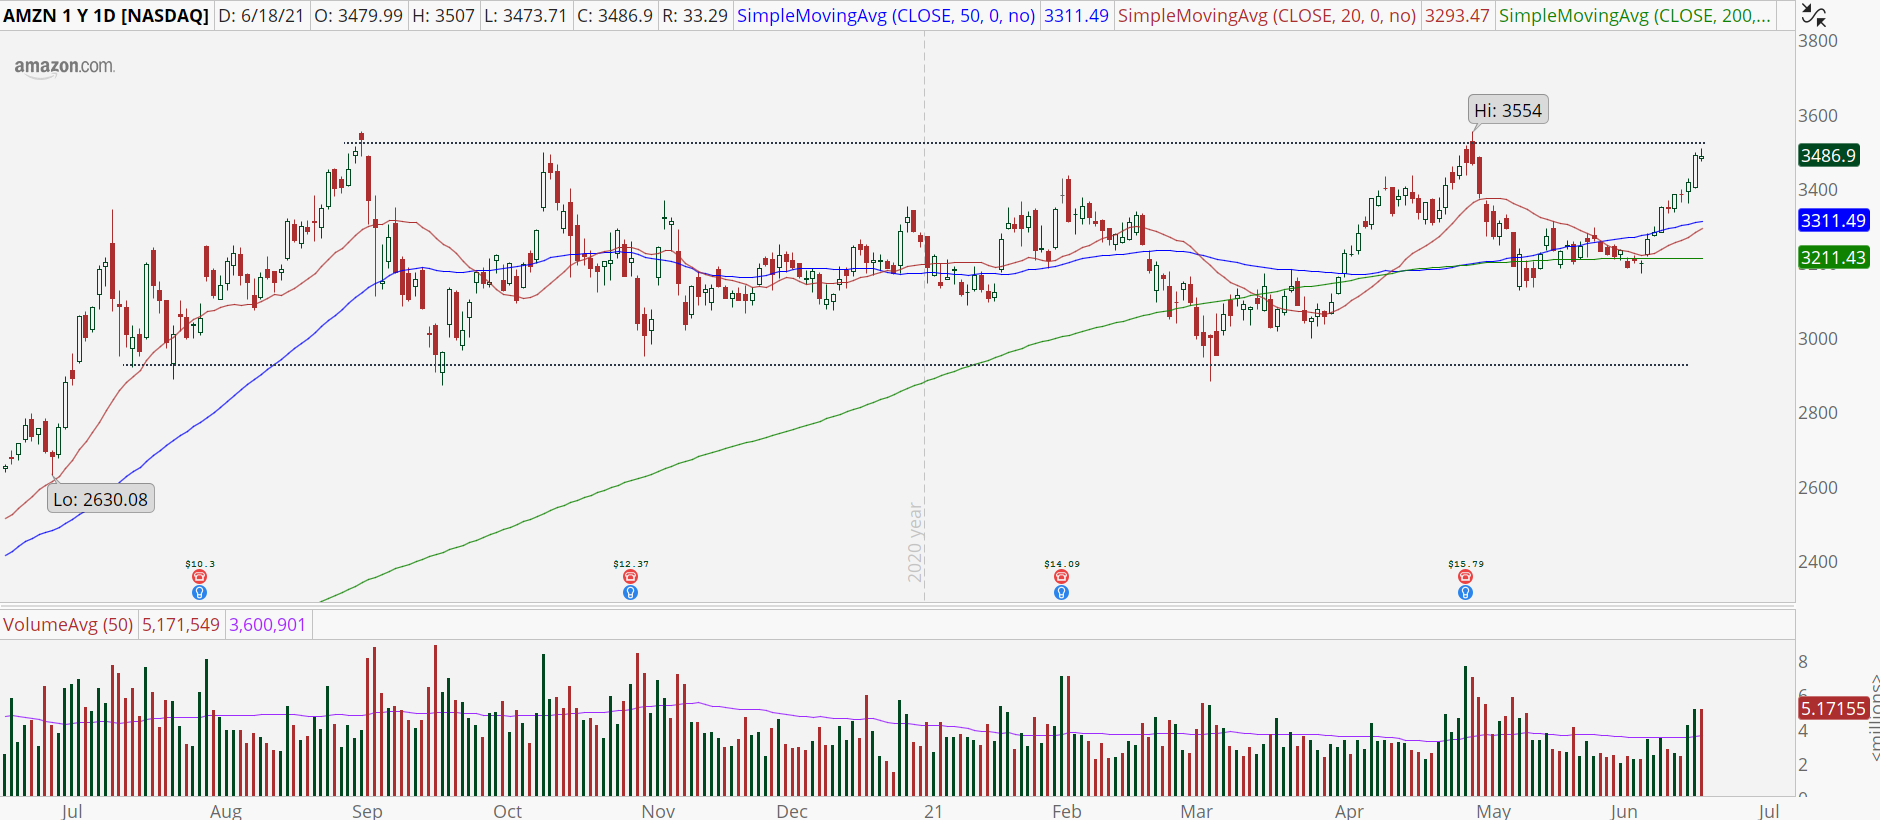Click the green 3211.43 price axis tag
This screenshot has height=820, width=1880.
click(x=1833, y=257)
